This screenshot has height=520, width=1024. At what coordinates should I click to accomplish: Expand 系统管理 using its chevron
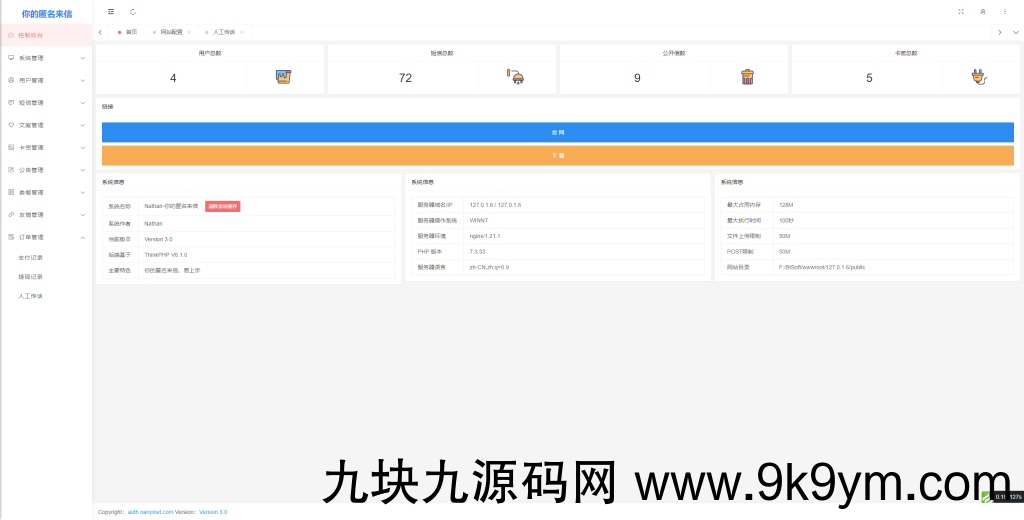[83, 58]
